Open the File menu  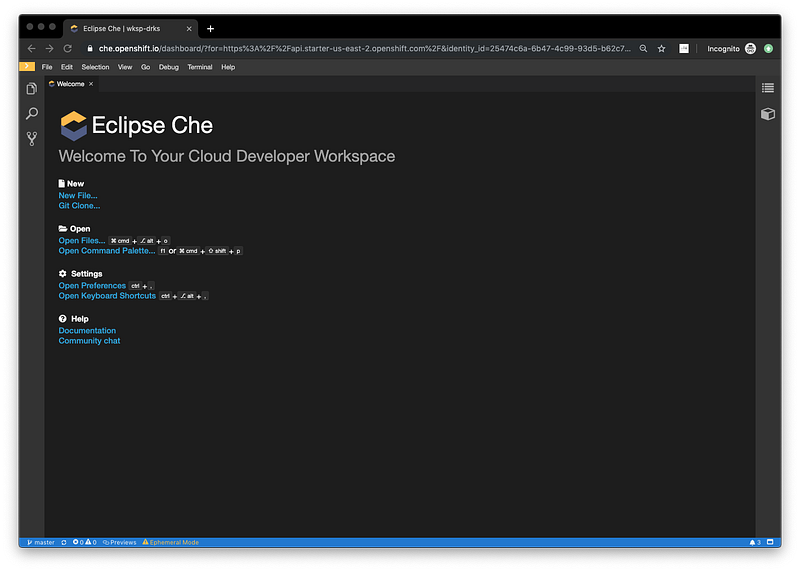(x=47, y=67)
